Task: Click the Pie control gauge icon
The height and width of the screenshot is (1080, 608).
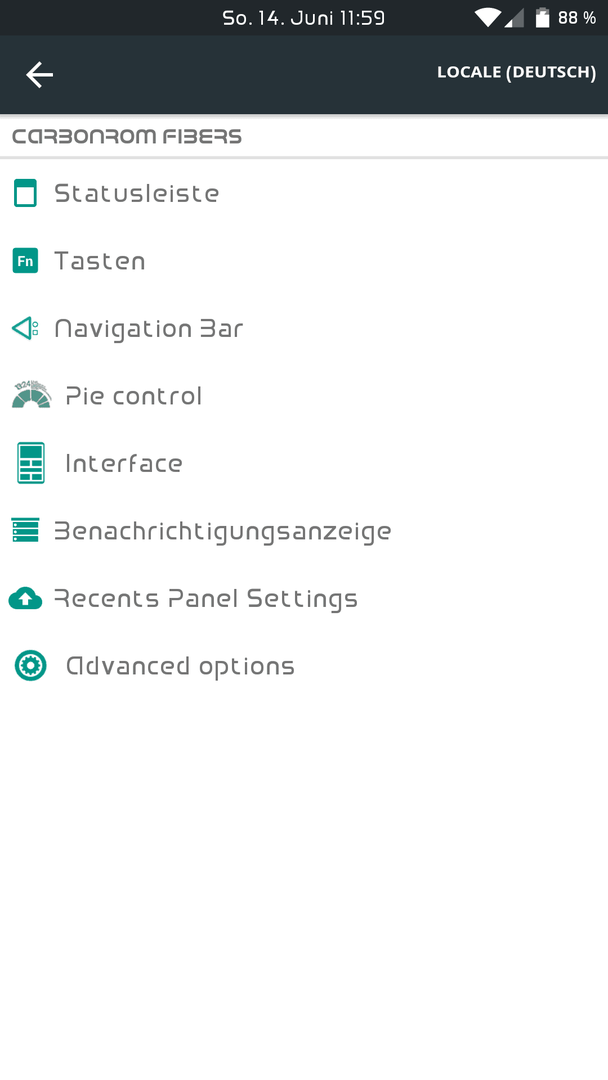Action: [x=31, y=395]
